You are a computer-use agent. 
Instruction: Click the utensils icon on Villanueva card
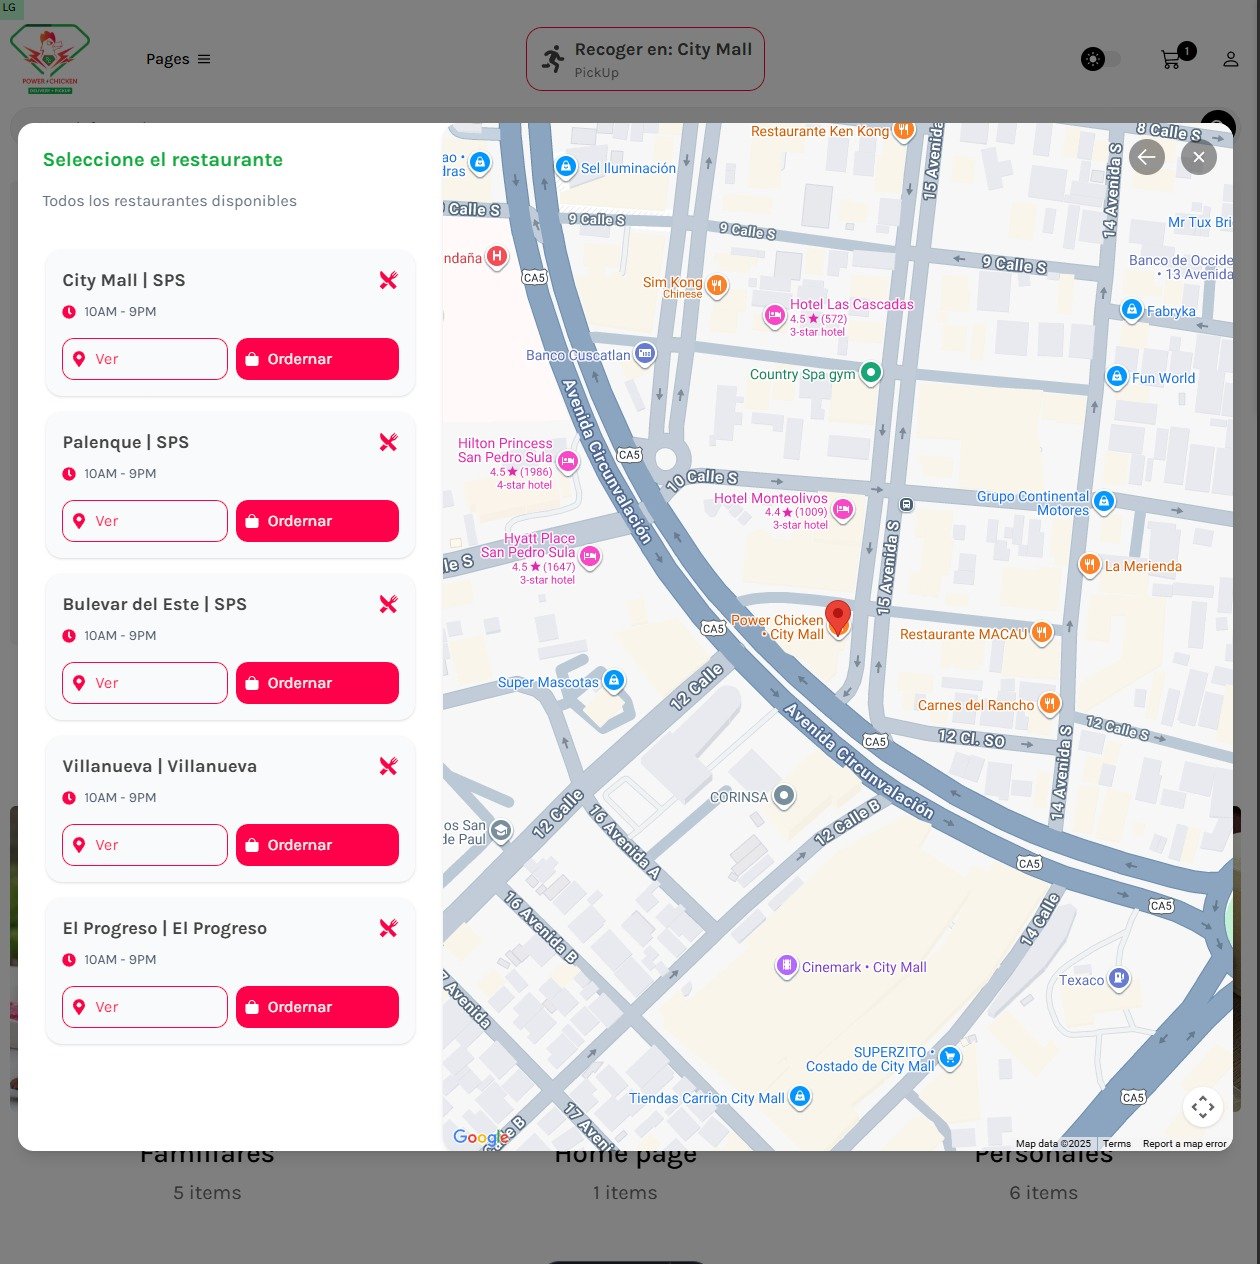click(388, 766)
